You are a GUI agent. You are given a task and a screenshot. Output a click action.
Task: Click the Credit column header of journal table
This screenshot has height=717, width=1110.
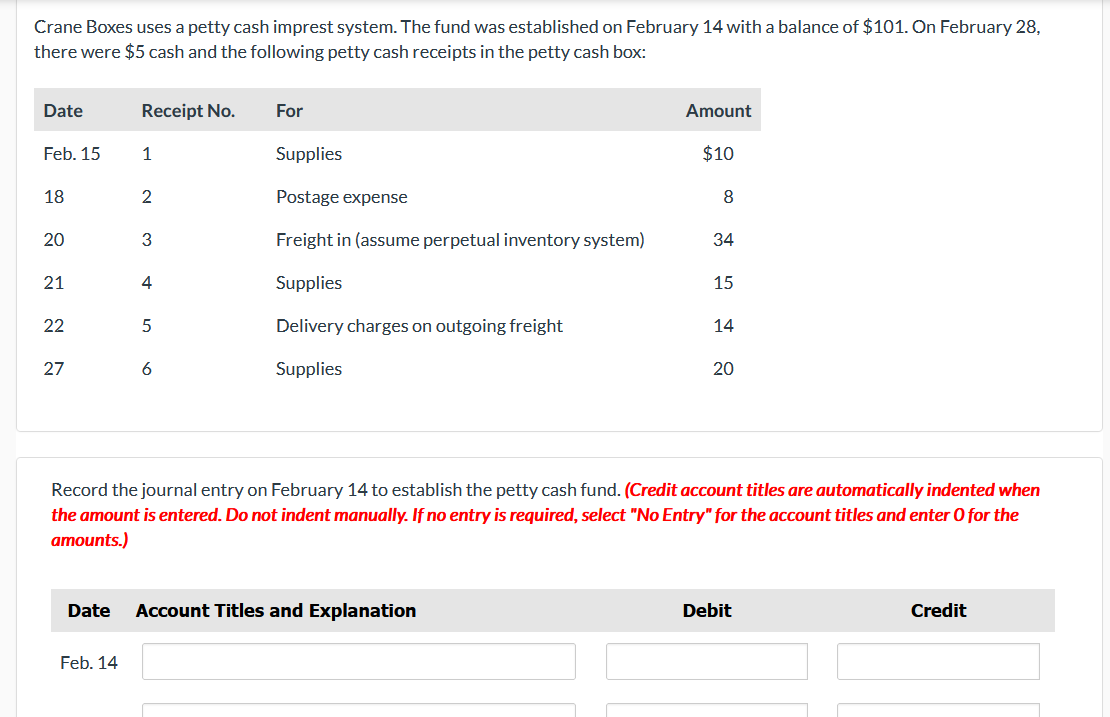click(x=937, y=610)
